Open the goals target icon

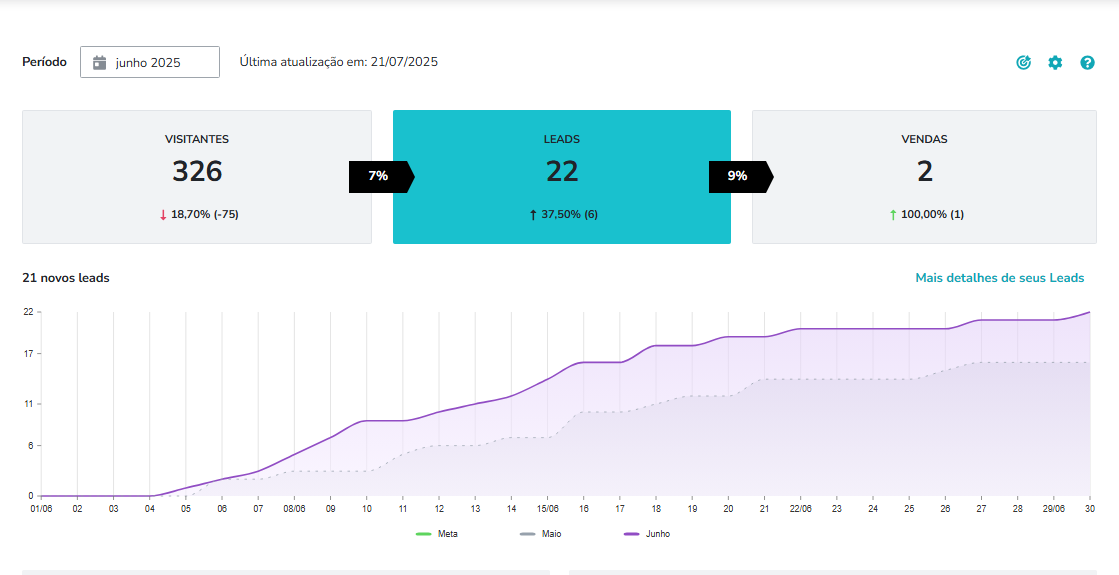[1023, 63]
